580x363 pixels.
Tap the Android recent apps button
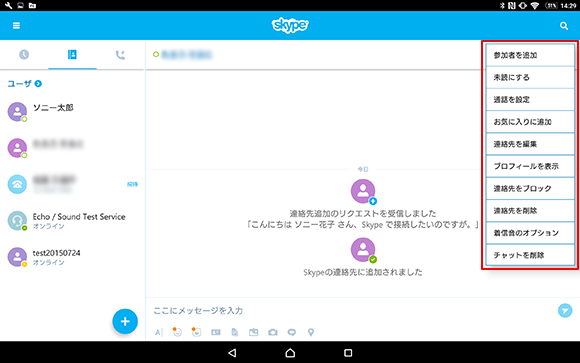(348, 353)
